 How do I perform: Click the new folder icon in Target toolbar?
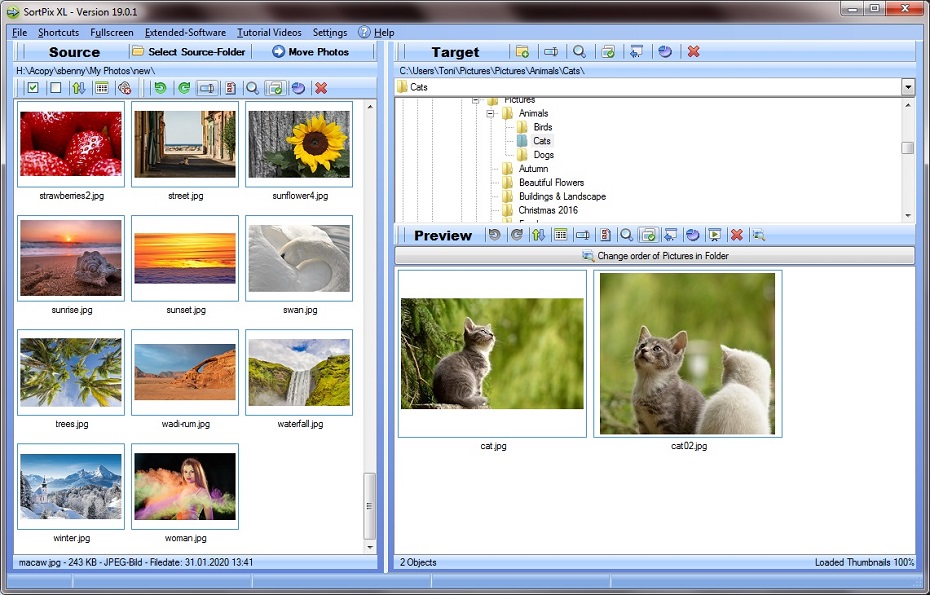(522, 52)
